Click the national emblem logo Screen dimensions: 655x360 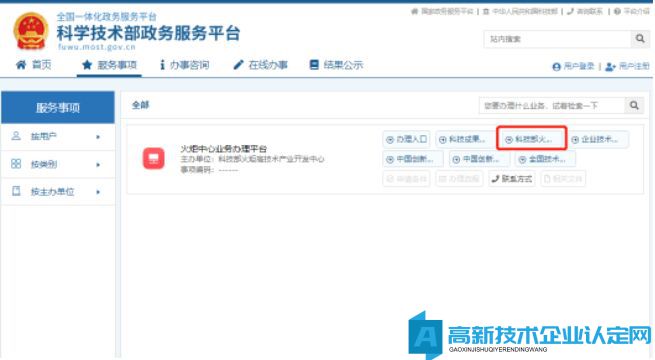click(x=31, y=31)
